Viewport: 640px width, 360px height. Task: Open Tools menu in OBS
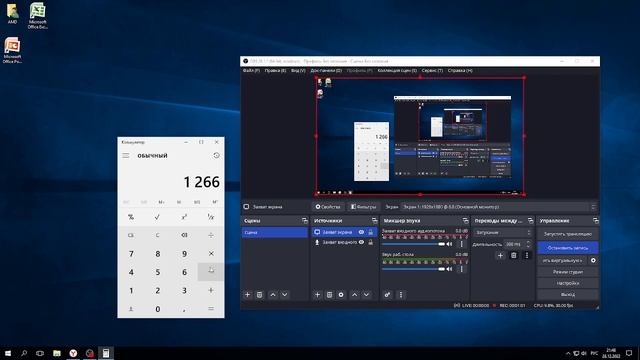pos(432,71)
